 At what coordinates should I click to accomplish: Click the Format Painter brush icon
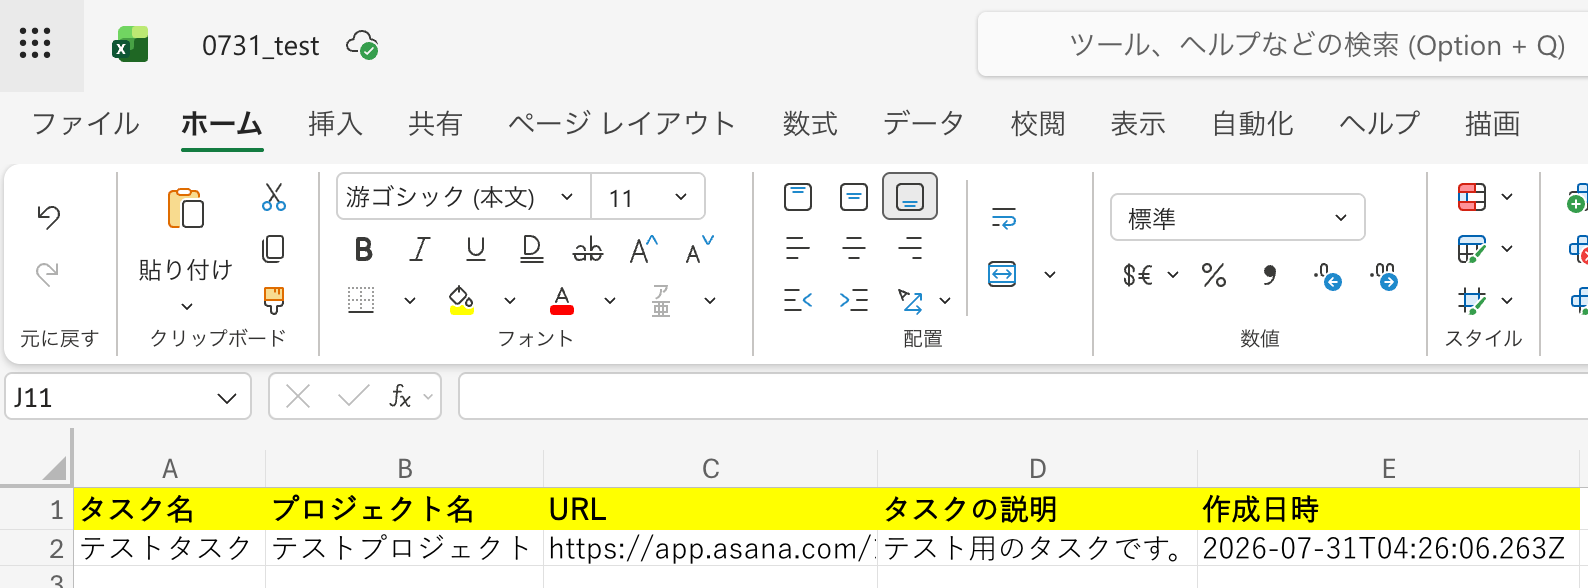click(x=273, y=300)
